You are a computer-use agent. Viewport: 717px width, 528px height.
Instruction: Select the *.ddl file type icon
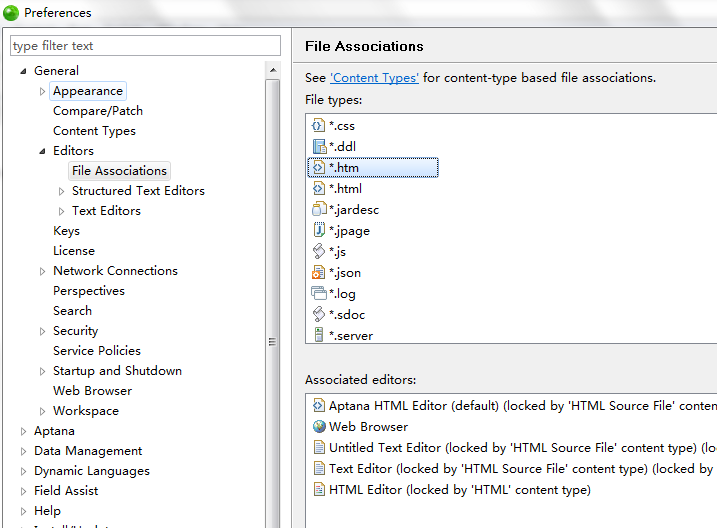coord(319,147)
